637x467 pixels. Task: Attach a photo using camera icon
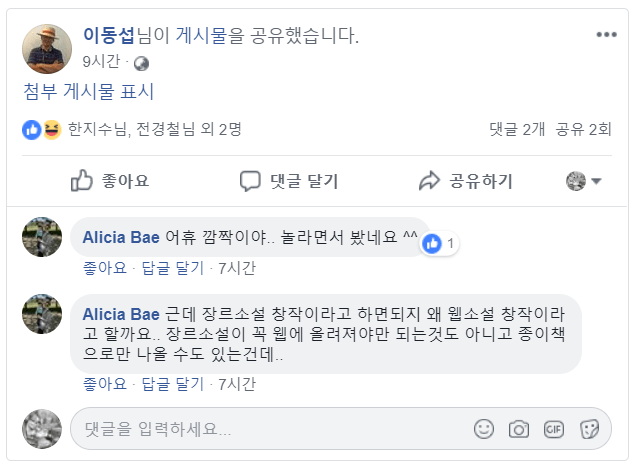click(x=518, y=429)
